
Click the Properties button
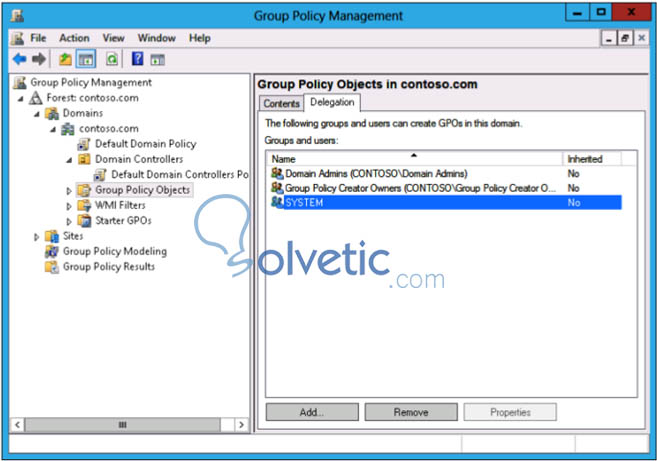click(510, 412)
